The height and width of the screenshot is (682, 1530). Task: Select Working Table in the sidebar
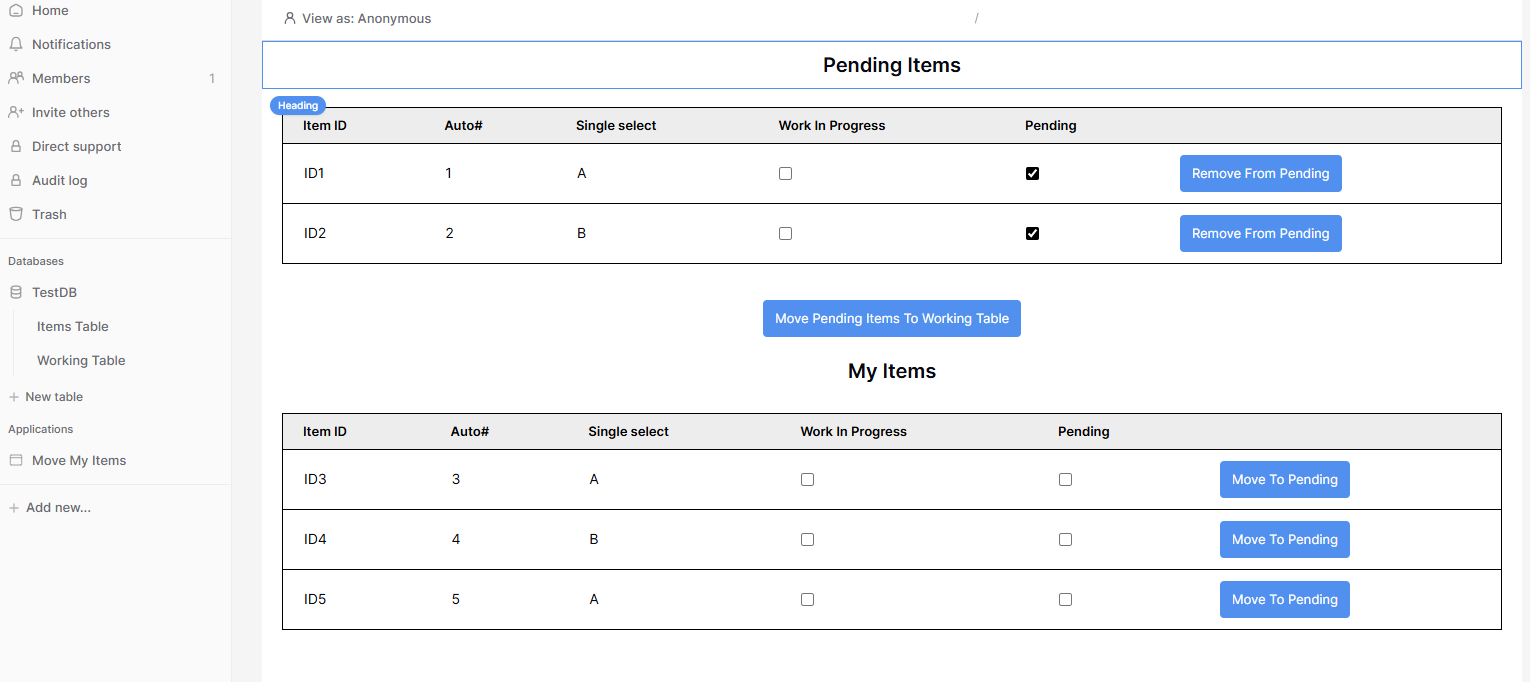(81, 361)
